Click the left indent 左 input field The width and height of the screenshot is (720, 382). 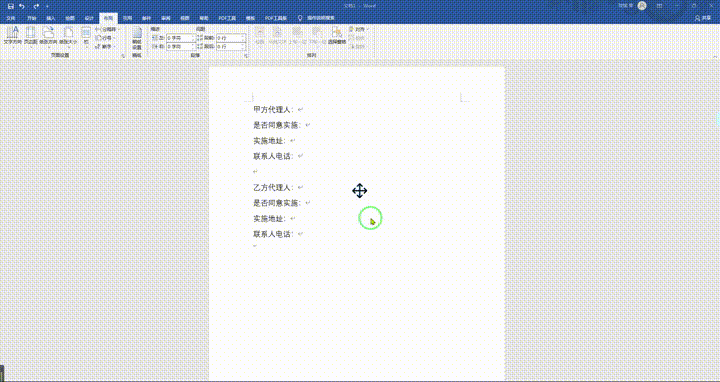tap(180, 38)
